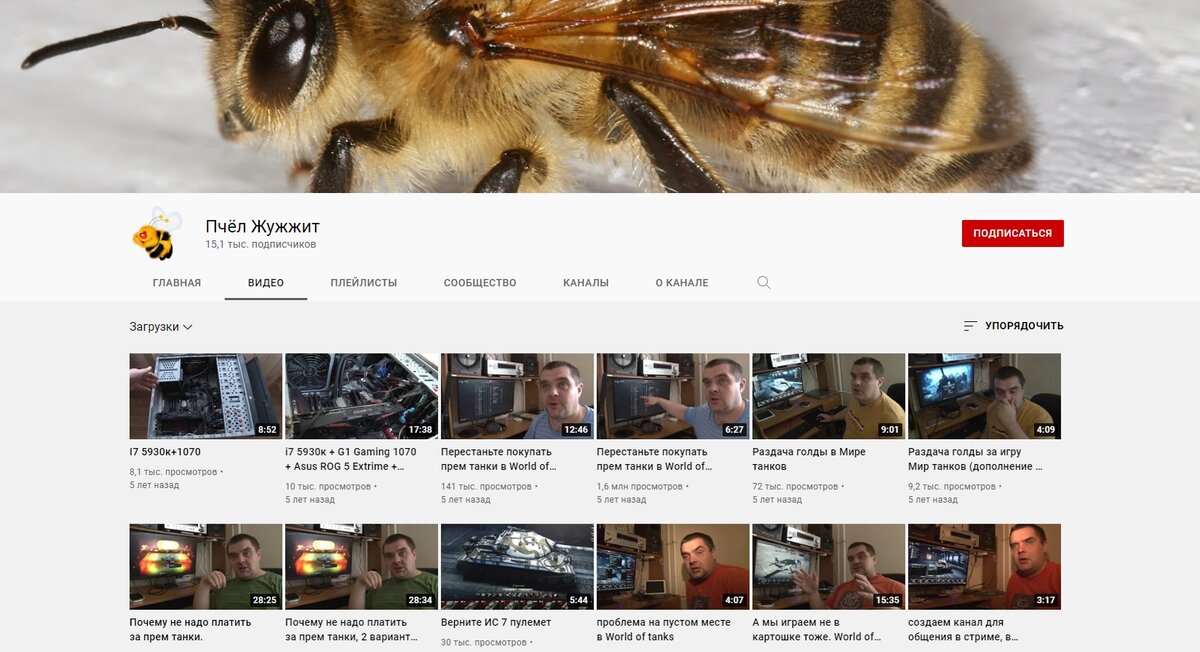Click the Раздача голды в Мире танков thumbnail
The image size is (1200, 652).
[x=828, y=394]
